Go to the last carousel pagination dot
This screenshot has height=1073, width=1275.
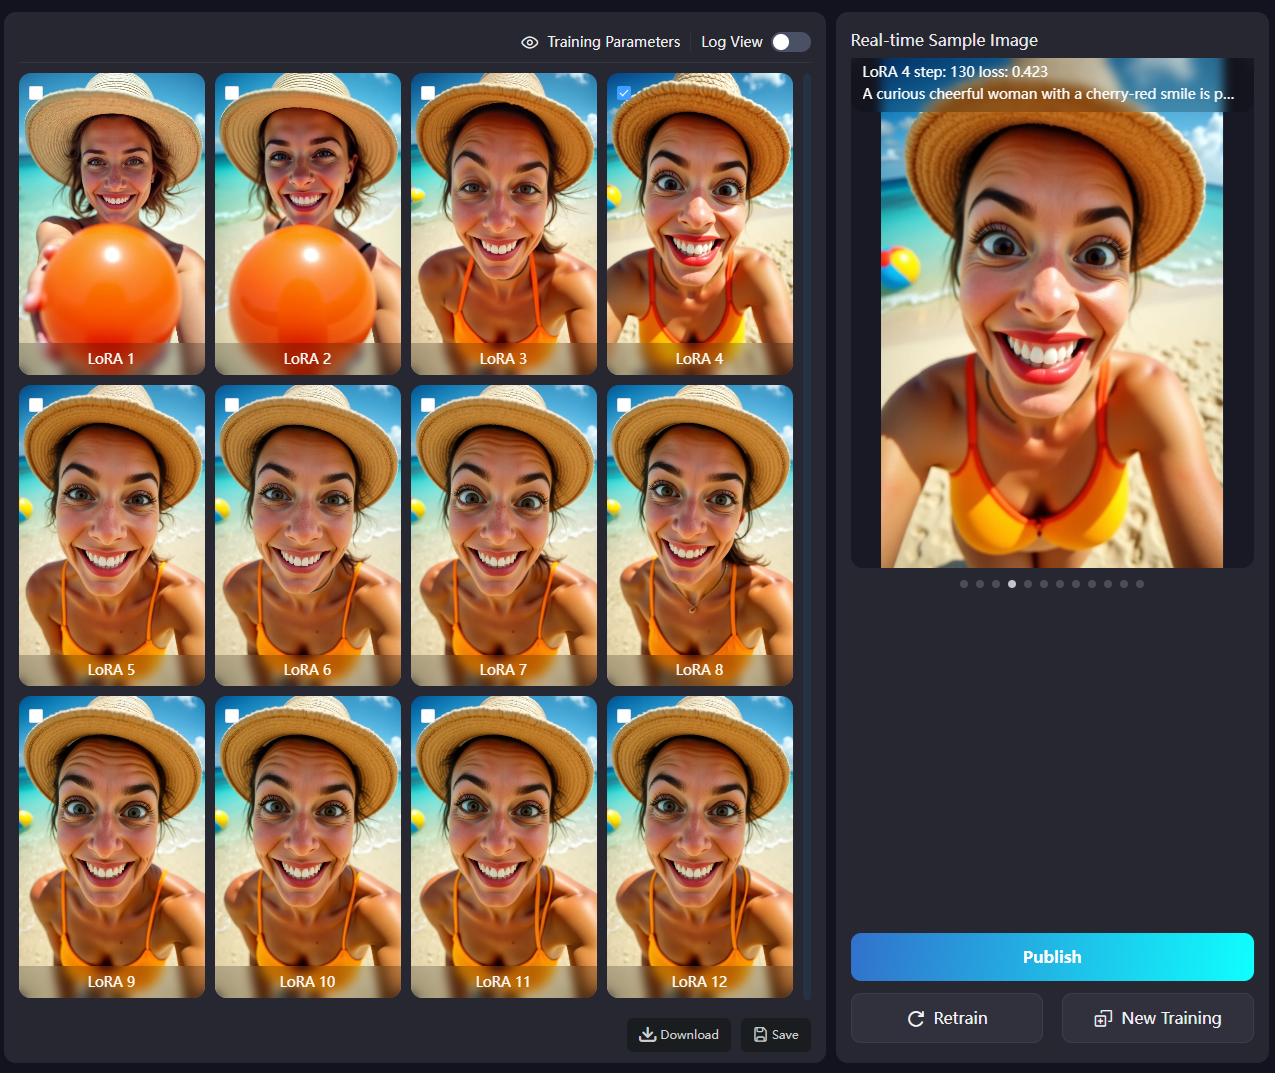click(1140, 584)
